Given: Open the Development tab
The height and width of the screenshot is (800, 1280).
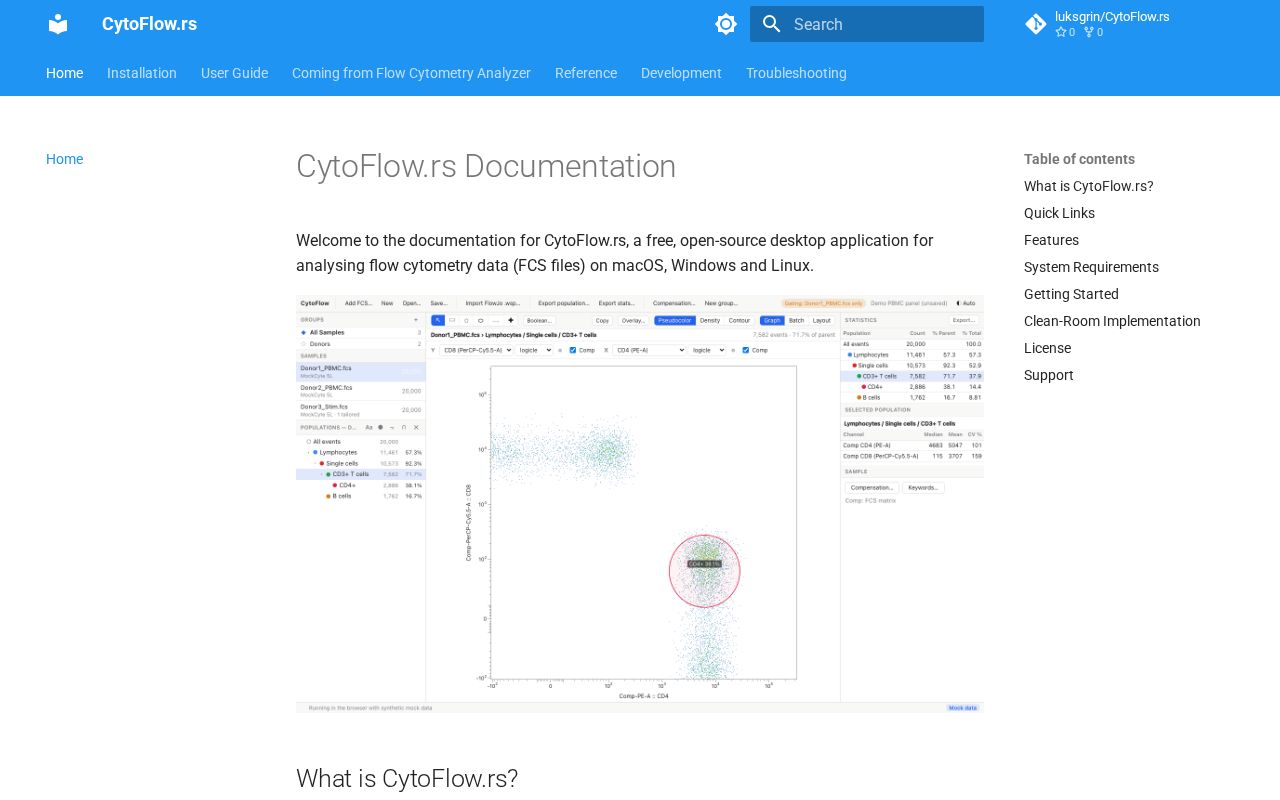Looking at the screenshot, I should 681,73.
